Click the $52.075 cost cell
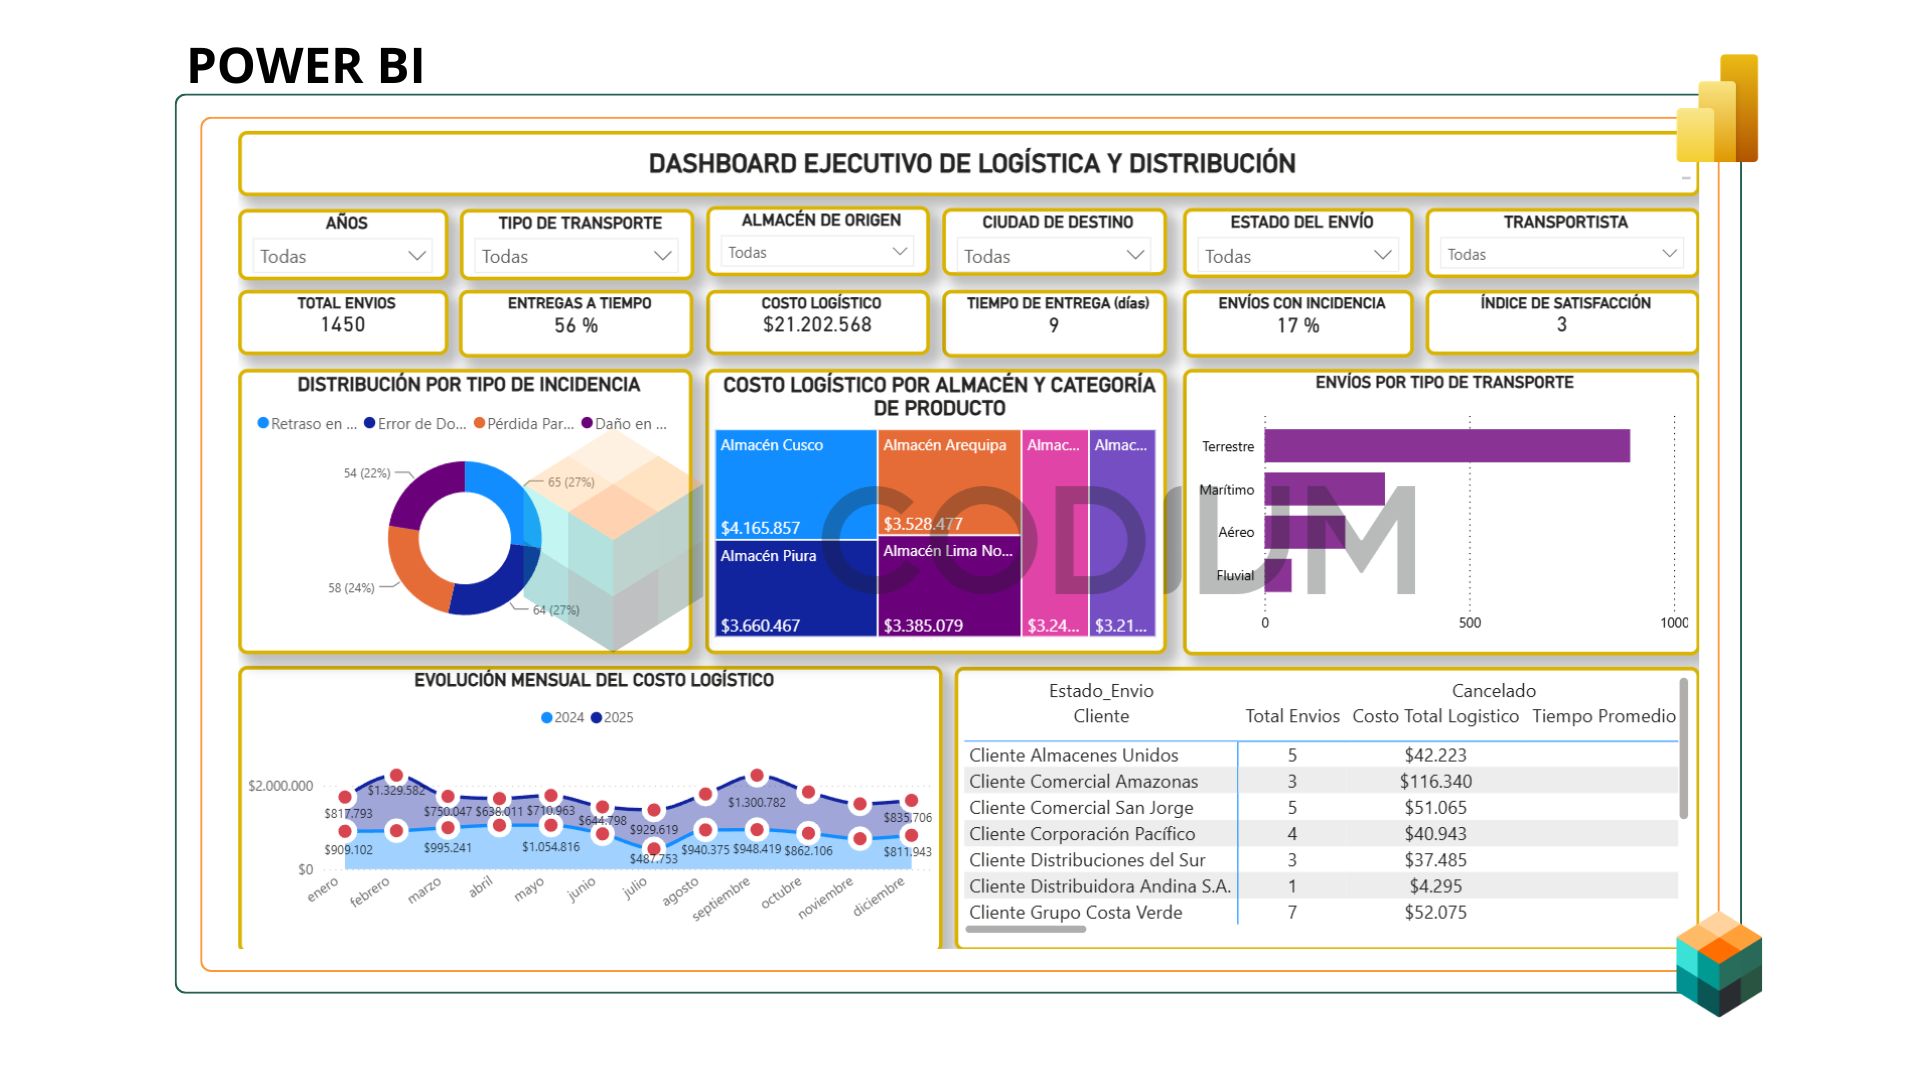 click(x=1435, y=912)
